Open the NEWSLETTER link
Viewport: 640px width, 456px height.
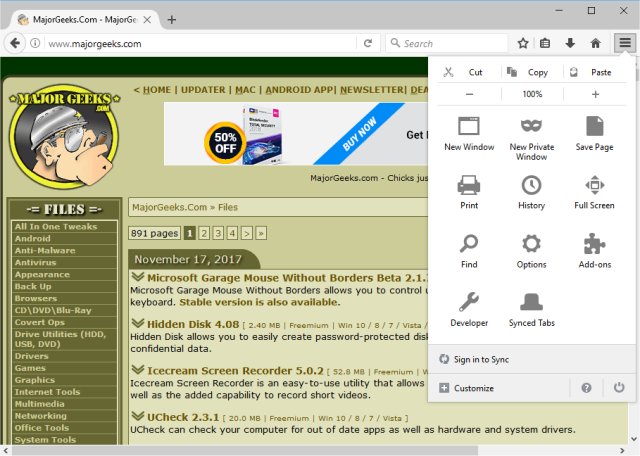[x=372, y=90]
